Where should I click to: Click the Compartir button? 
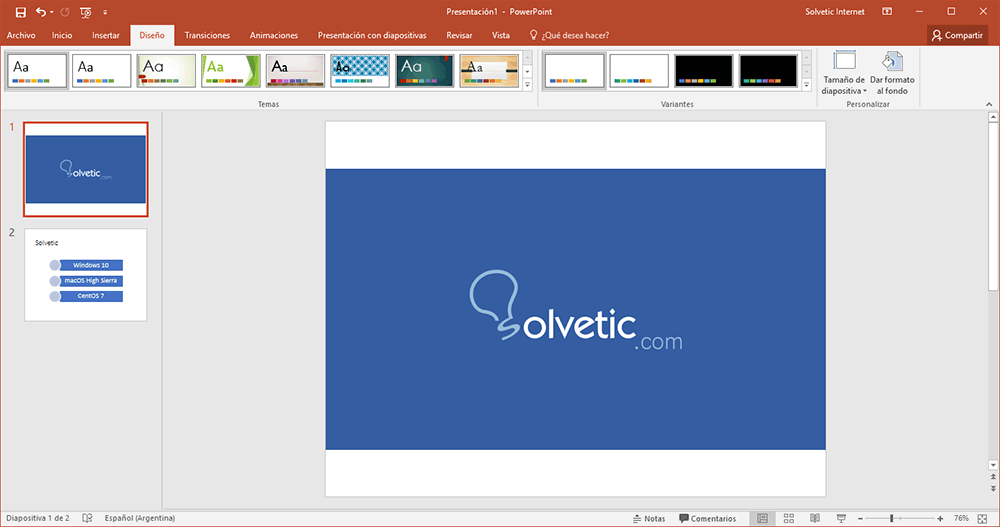(957, 35)
